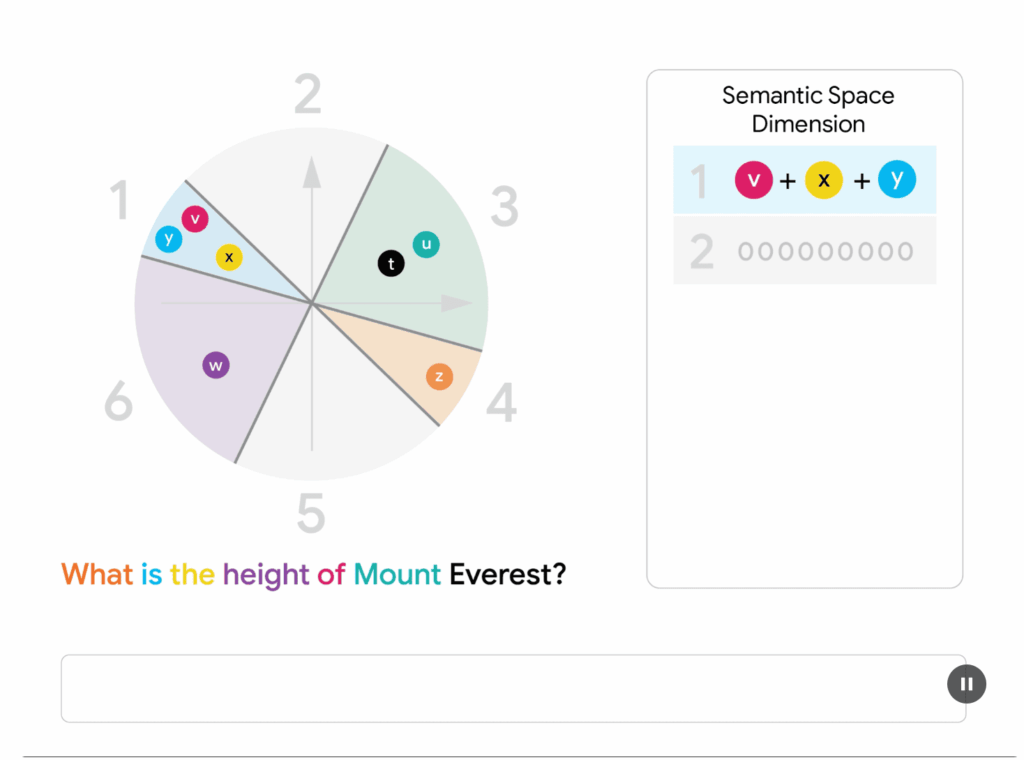Click the red 'v' circle in dimension panel
Viewport: 1024px width, 760px height.
(754, 180)
